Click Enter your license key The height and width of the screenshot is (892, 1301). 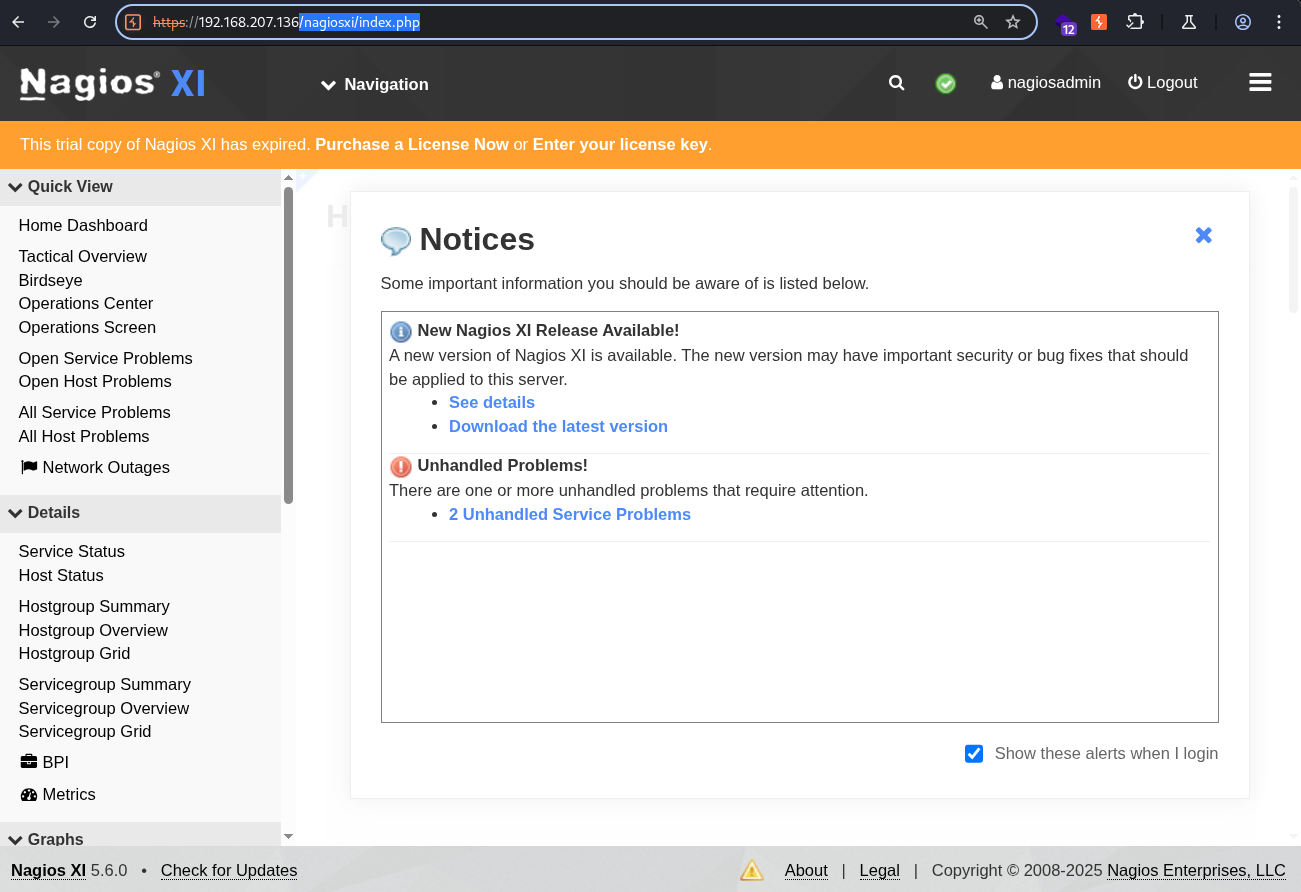click(x=620, y=144)
